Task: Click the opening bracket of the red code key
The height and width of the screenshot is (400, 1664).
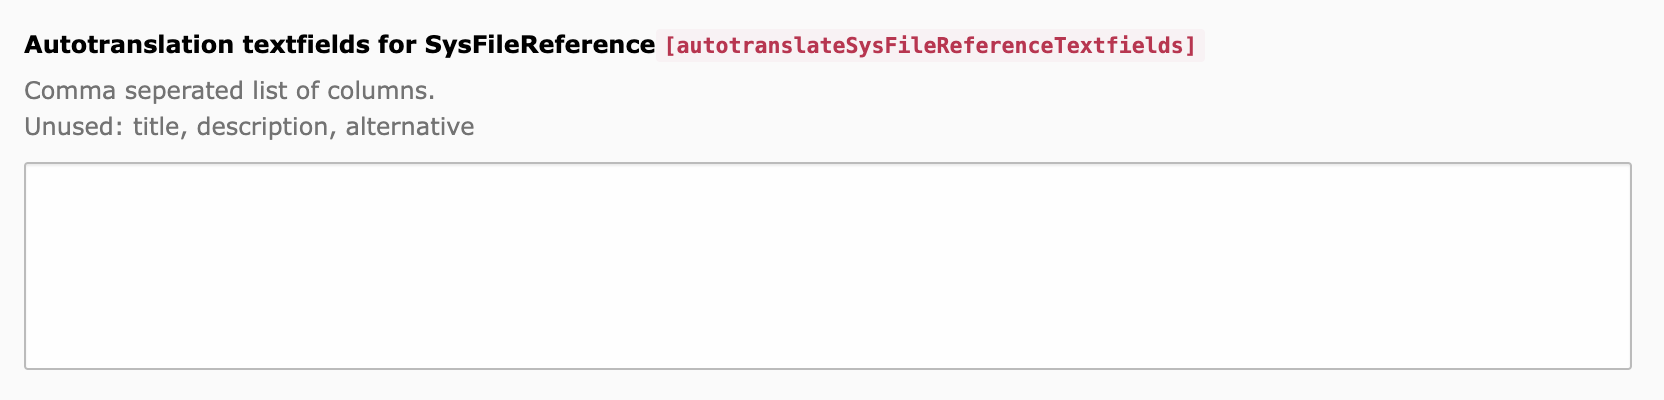Action: click(670, 46)
